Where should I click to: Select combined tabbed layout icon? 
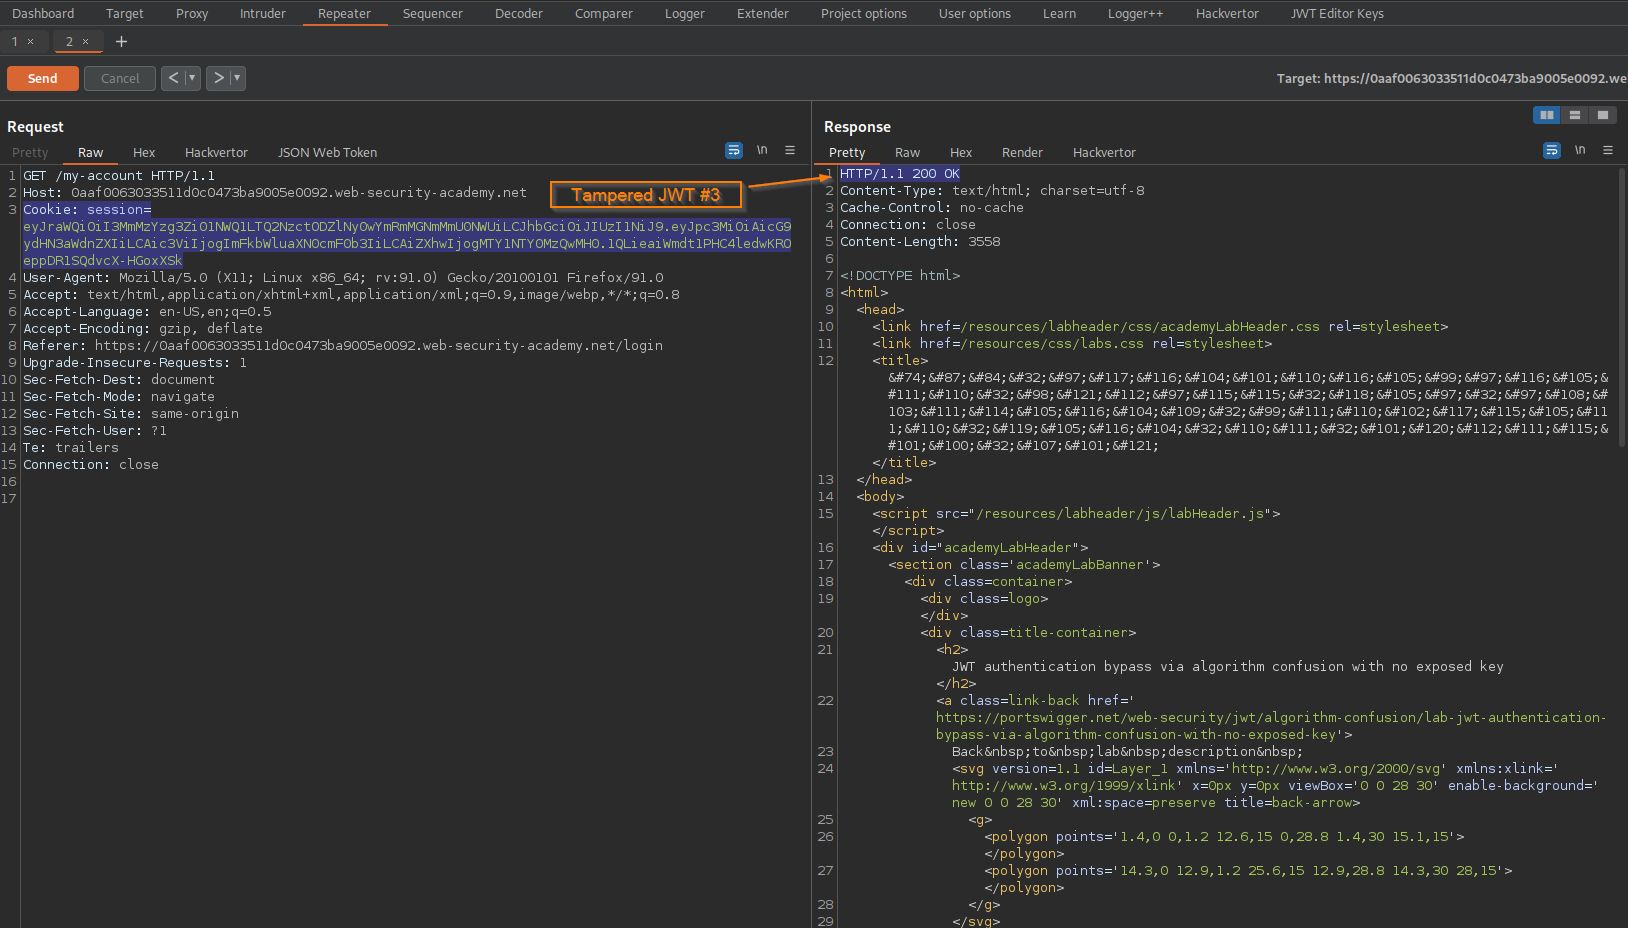1603,115
